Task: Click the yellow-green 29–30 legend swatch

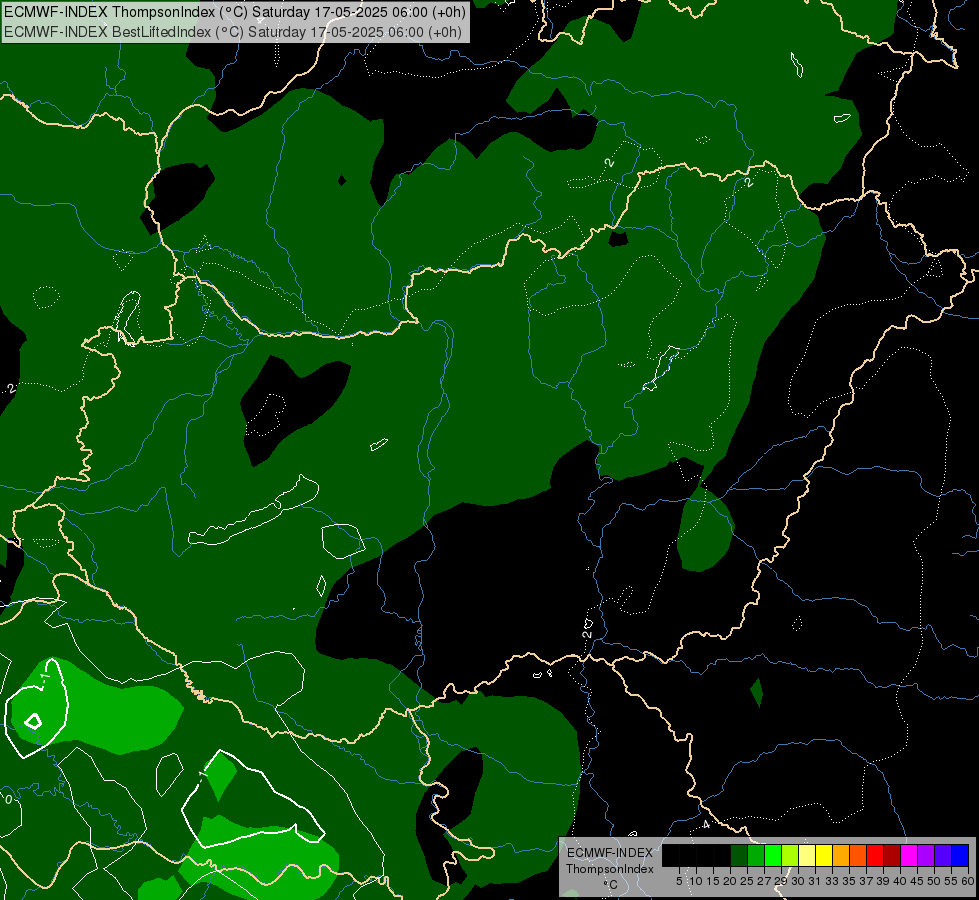Action: [x=790, y=855]
